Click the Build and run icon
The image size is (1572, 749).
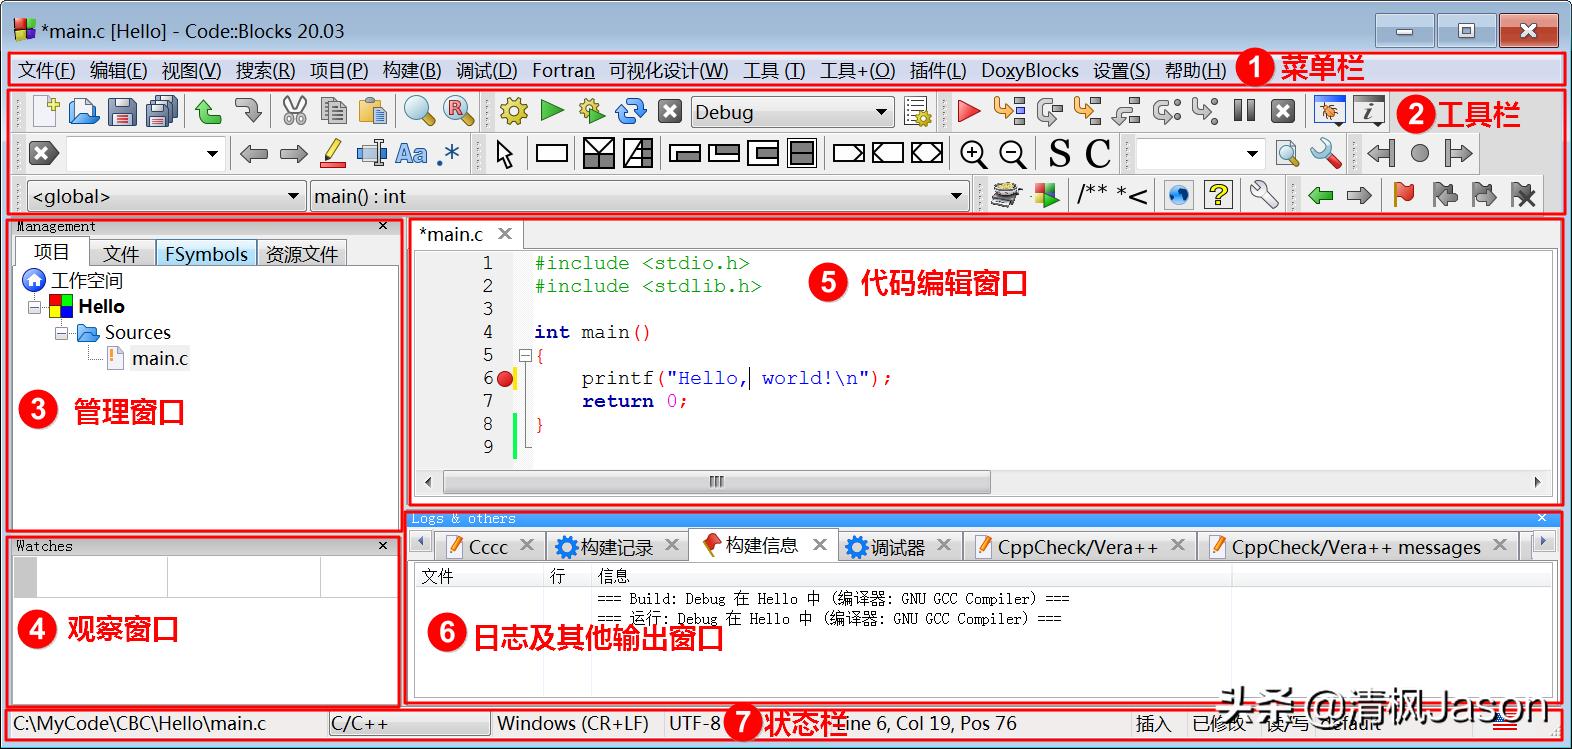tap(591, 111)
